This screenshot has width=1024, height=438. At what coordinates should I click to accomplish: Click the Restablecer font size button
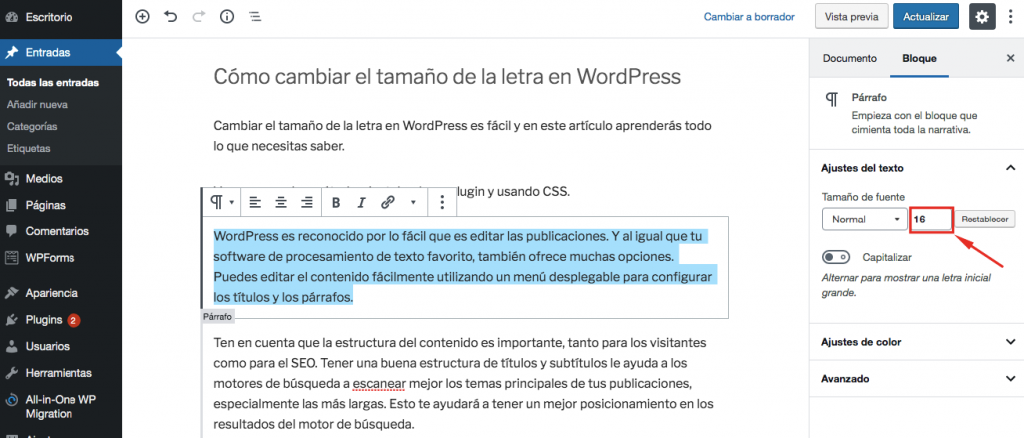(986, 219)
